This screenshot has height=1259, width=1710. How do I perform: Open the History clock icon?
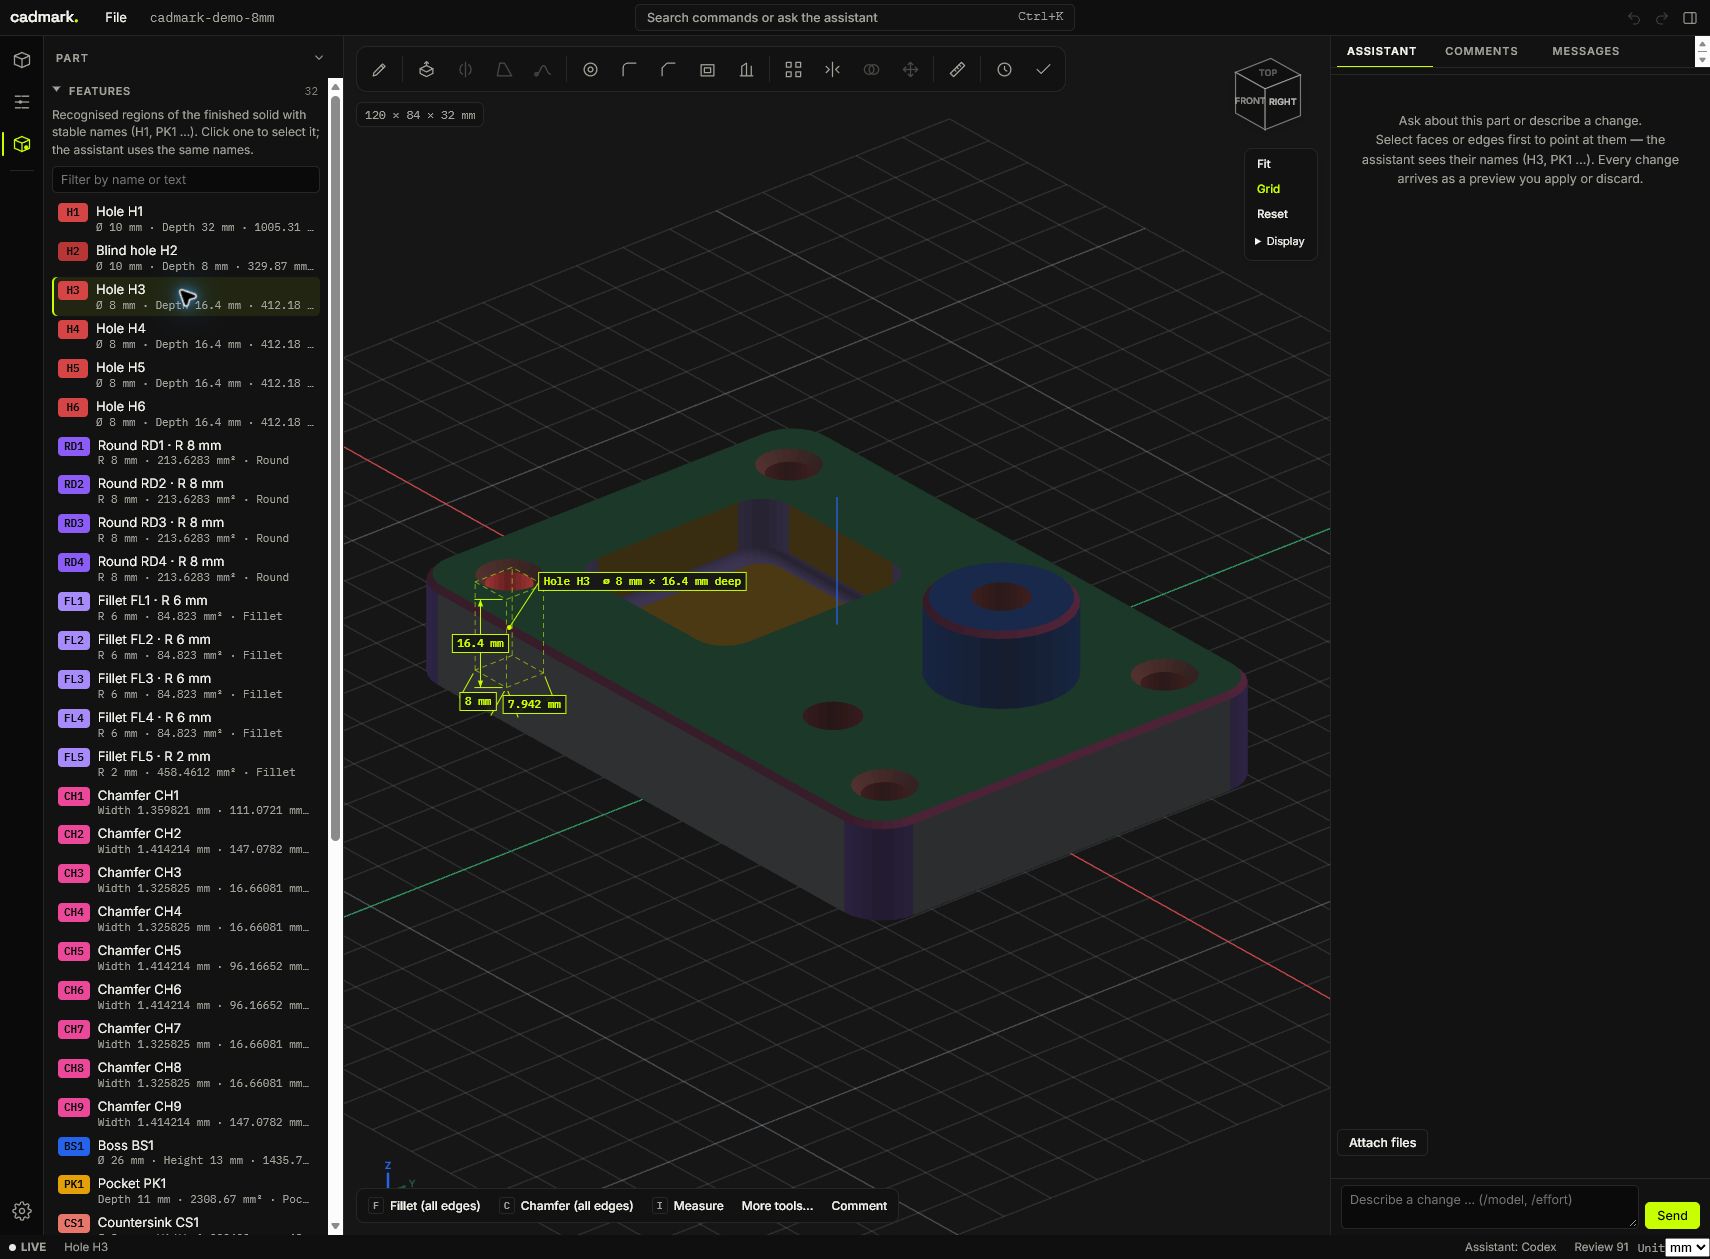(1004, 70)
